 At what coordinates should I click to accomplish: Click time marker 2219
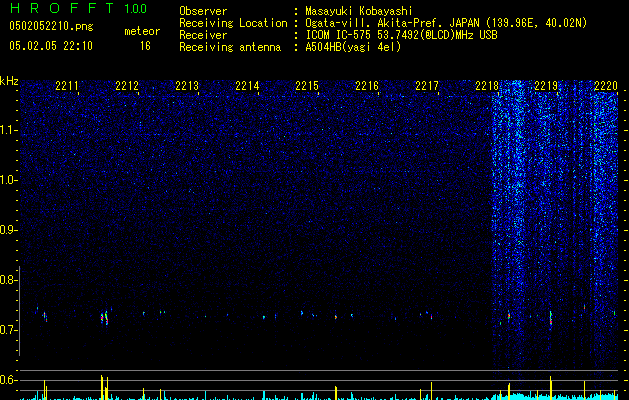(546, 85)
